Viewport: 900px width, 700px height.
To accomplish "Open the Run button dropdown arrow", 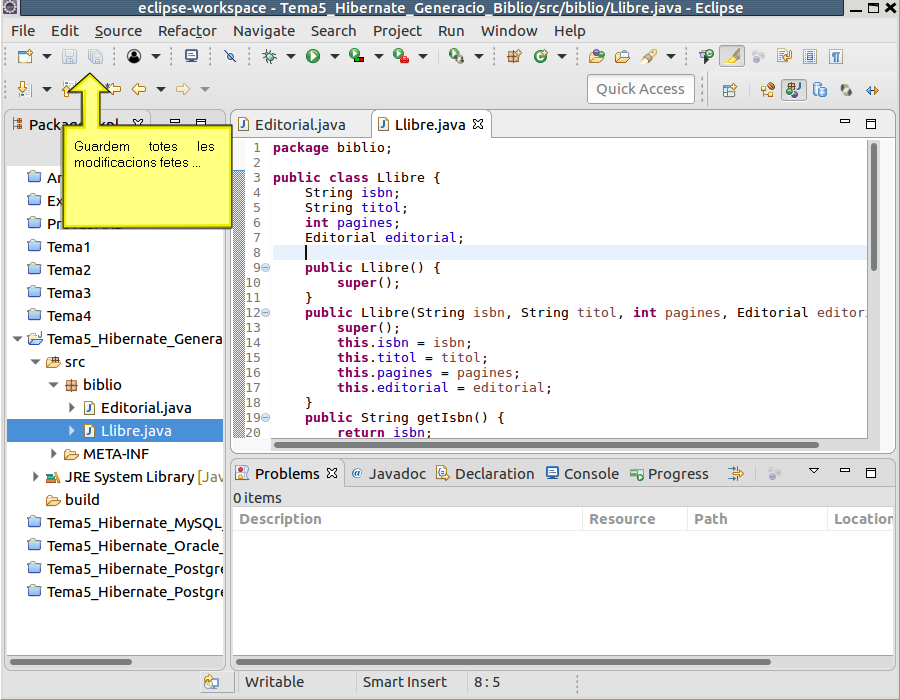I will (x=333, y=57).
